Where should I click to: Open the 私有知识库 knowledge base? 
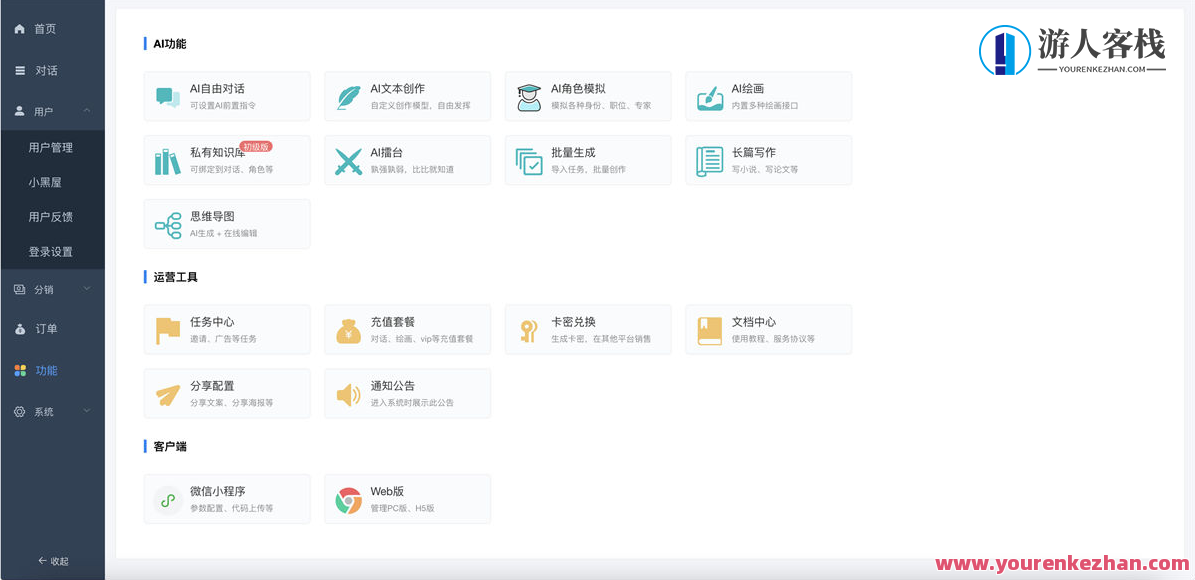pos(226,160)
